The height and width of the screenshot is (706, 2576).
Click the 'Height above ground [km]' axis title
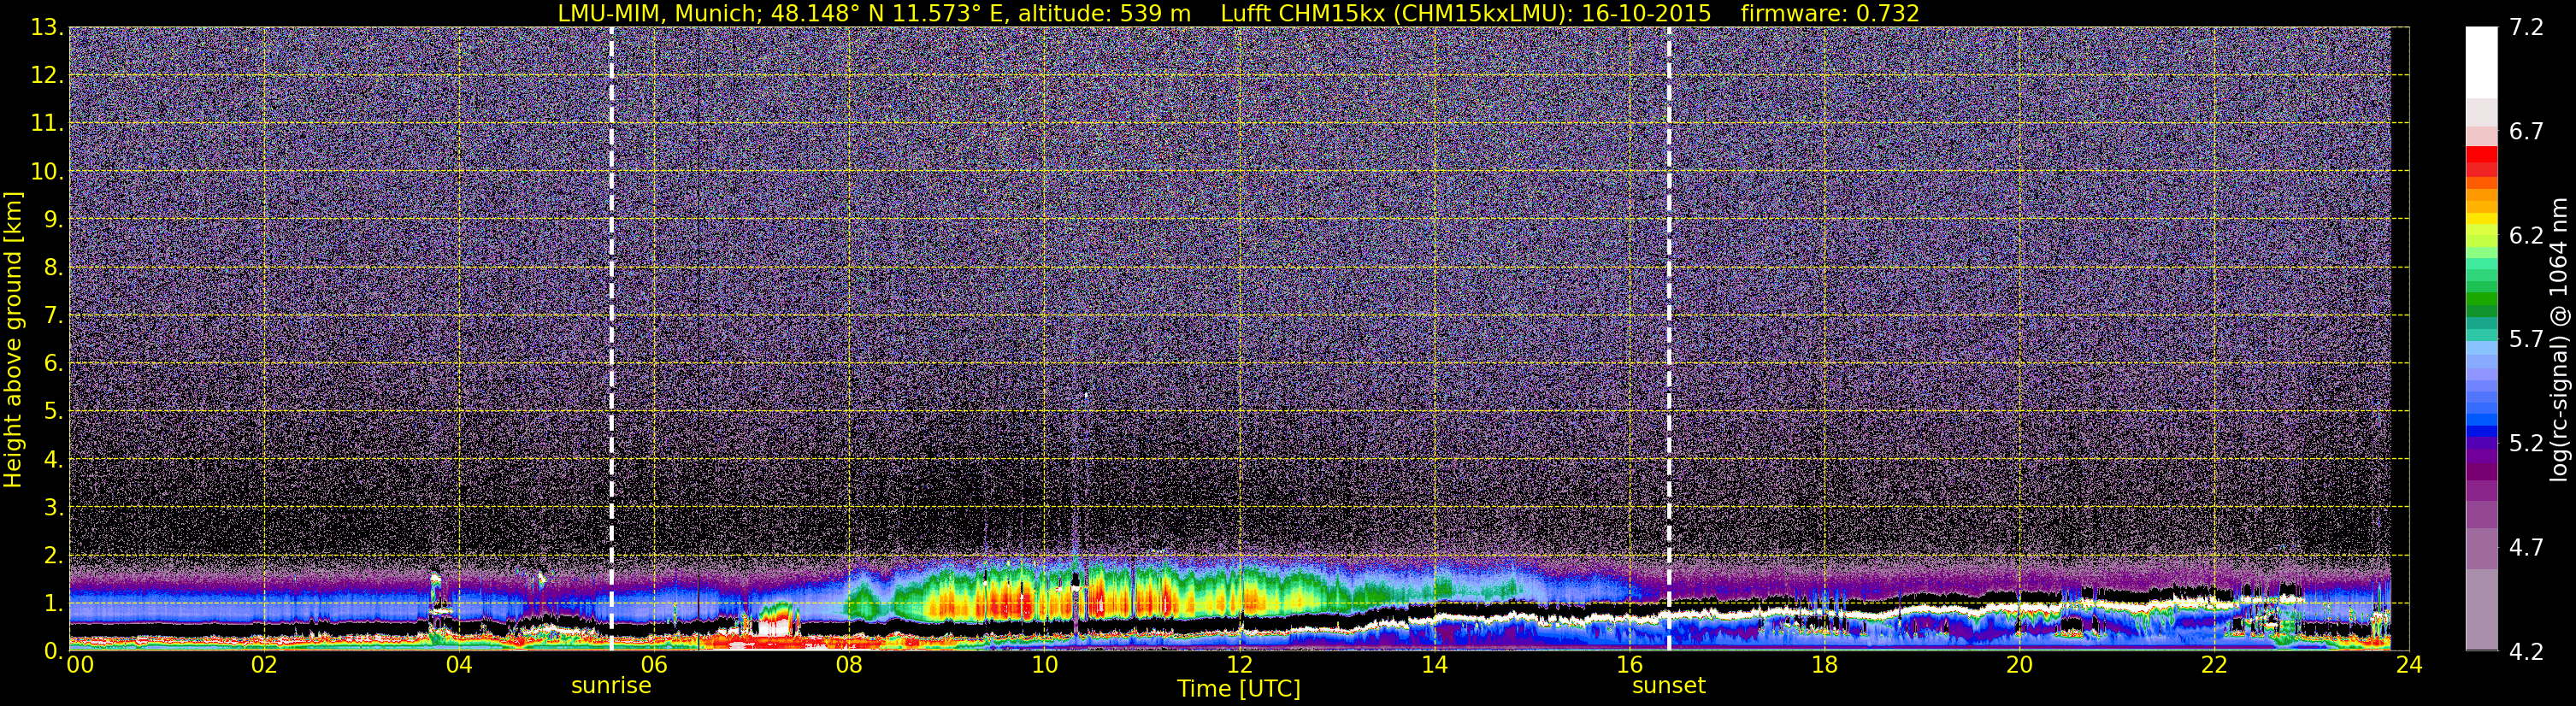coord(13,340)
